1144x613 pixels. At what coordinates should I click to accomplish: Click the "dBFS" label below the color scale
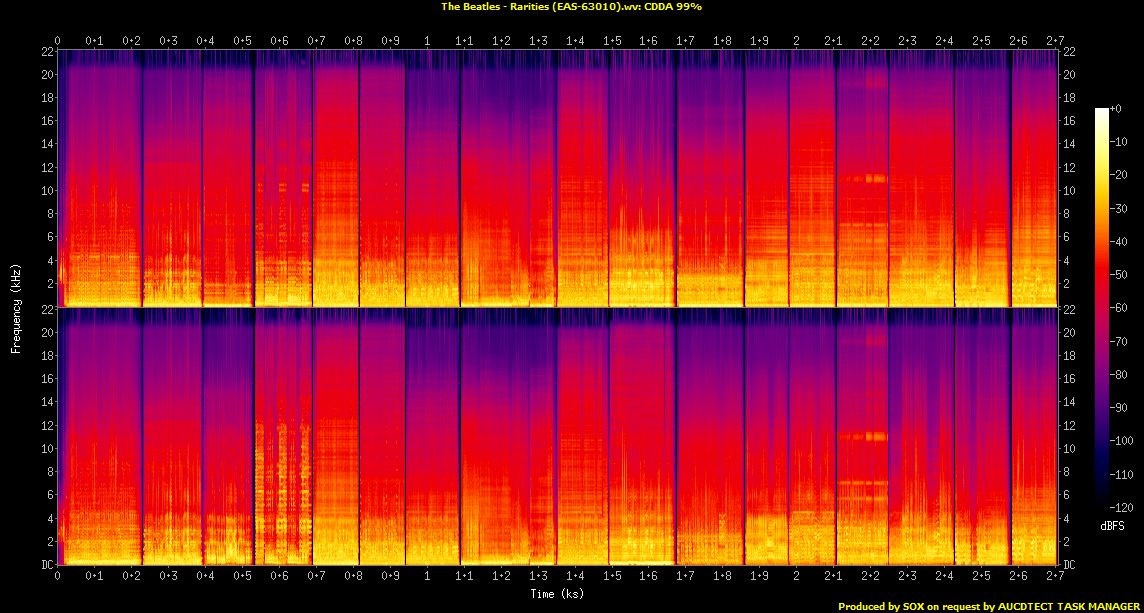point(1110,524)
